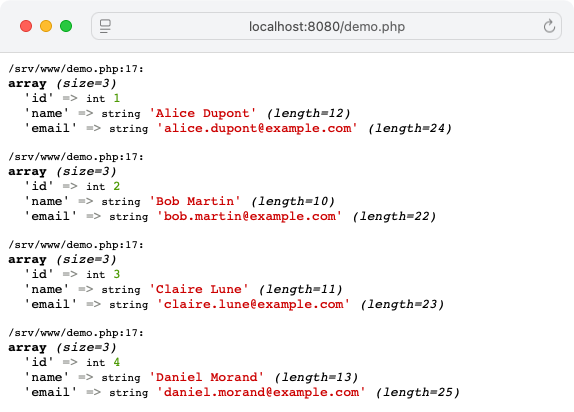574x412 pixels.
Task: Click '(length=23)' after Claire's email
Action: pyautogui.click(x=402, y=304)
